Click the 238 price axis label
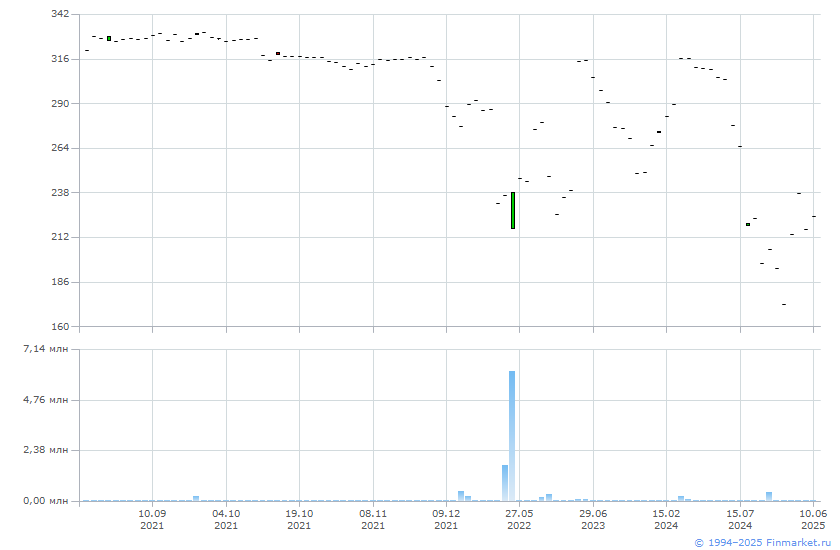Image resolution: width=840 pixels, height=550 pixels. coord(60,192)
